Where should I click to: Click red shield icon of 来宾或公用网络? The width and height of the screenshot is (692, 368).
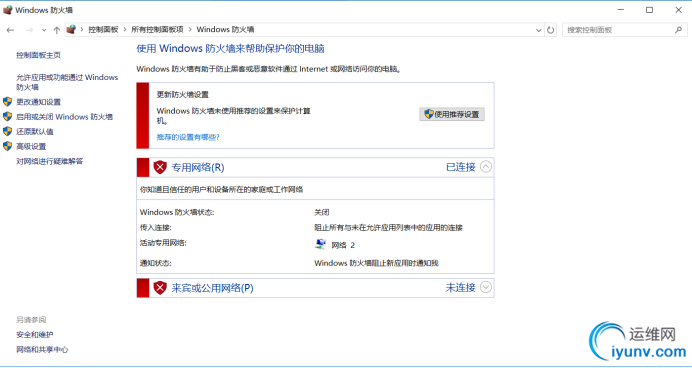(160, 288)
